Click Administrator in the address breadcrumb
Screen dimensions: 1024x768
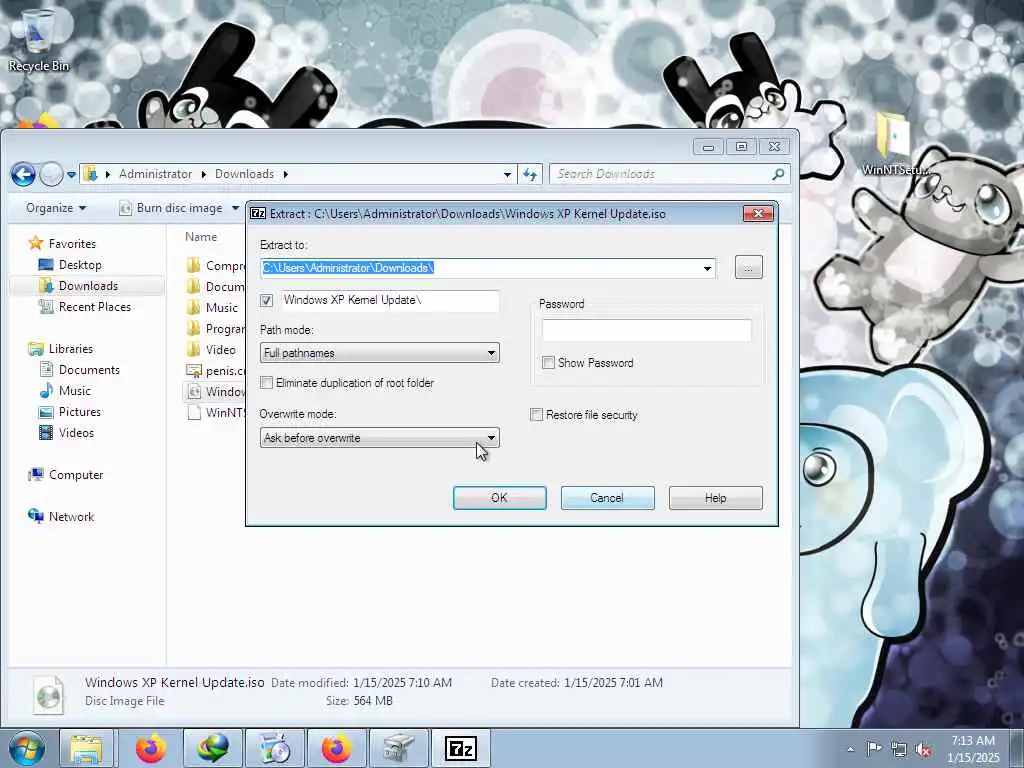pos(155,174)
